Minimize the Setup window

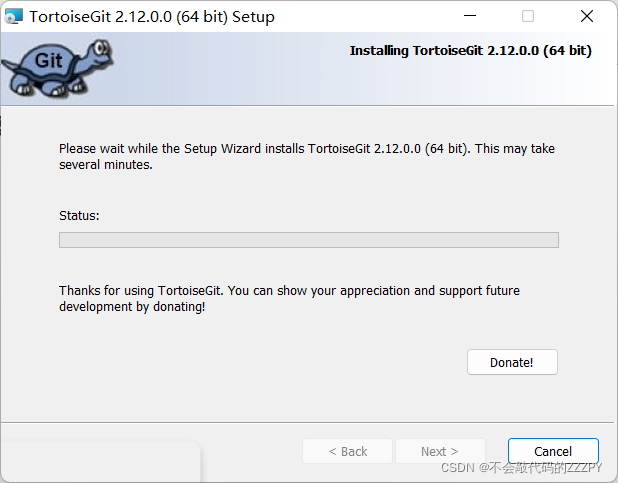click(x=469, y=16)
